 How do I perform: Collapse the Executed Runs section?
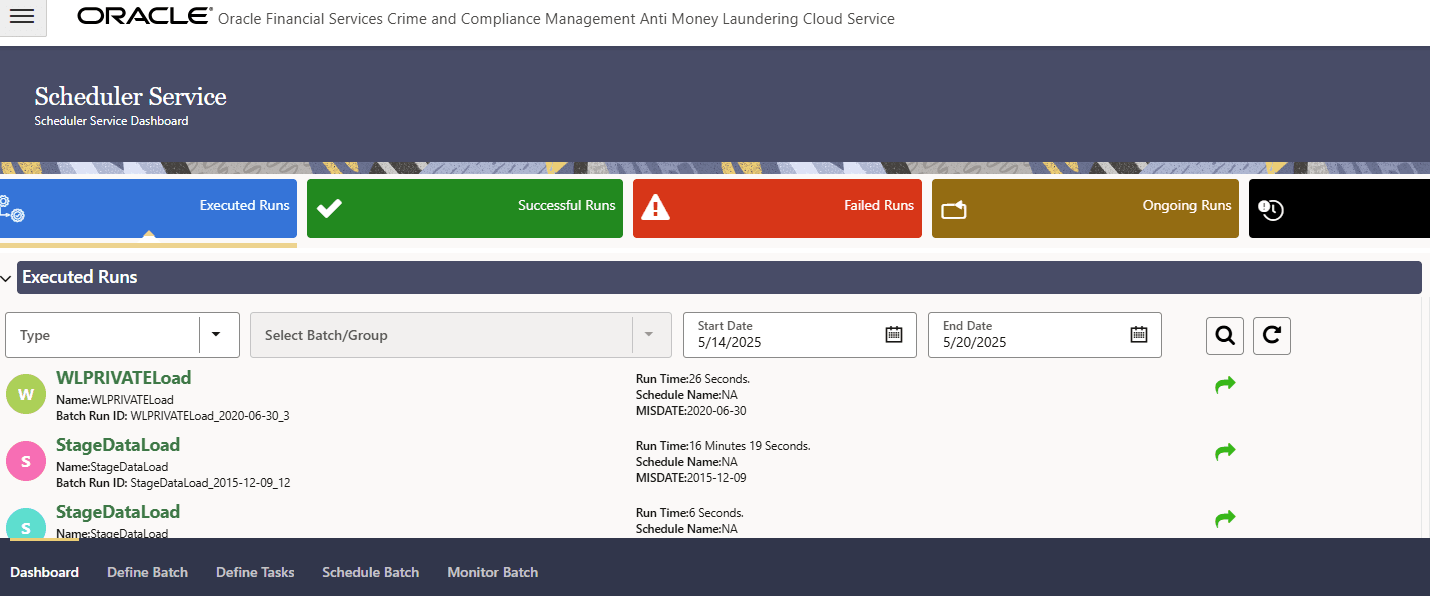point(8,277)
